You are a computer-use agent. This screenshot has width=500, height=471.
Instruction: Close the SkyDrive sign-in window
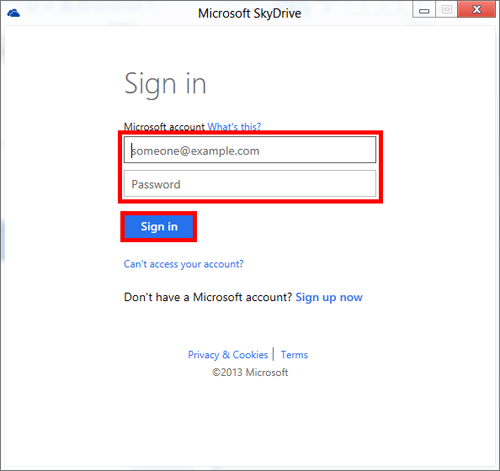(x=477, y=9)
